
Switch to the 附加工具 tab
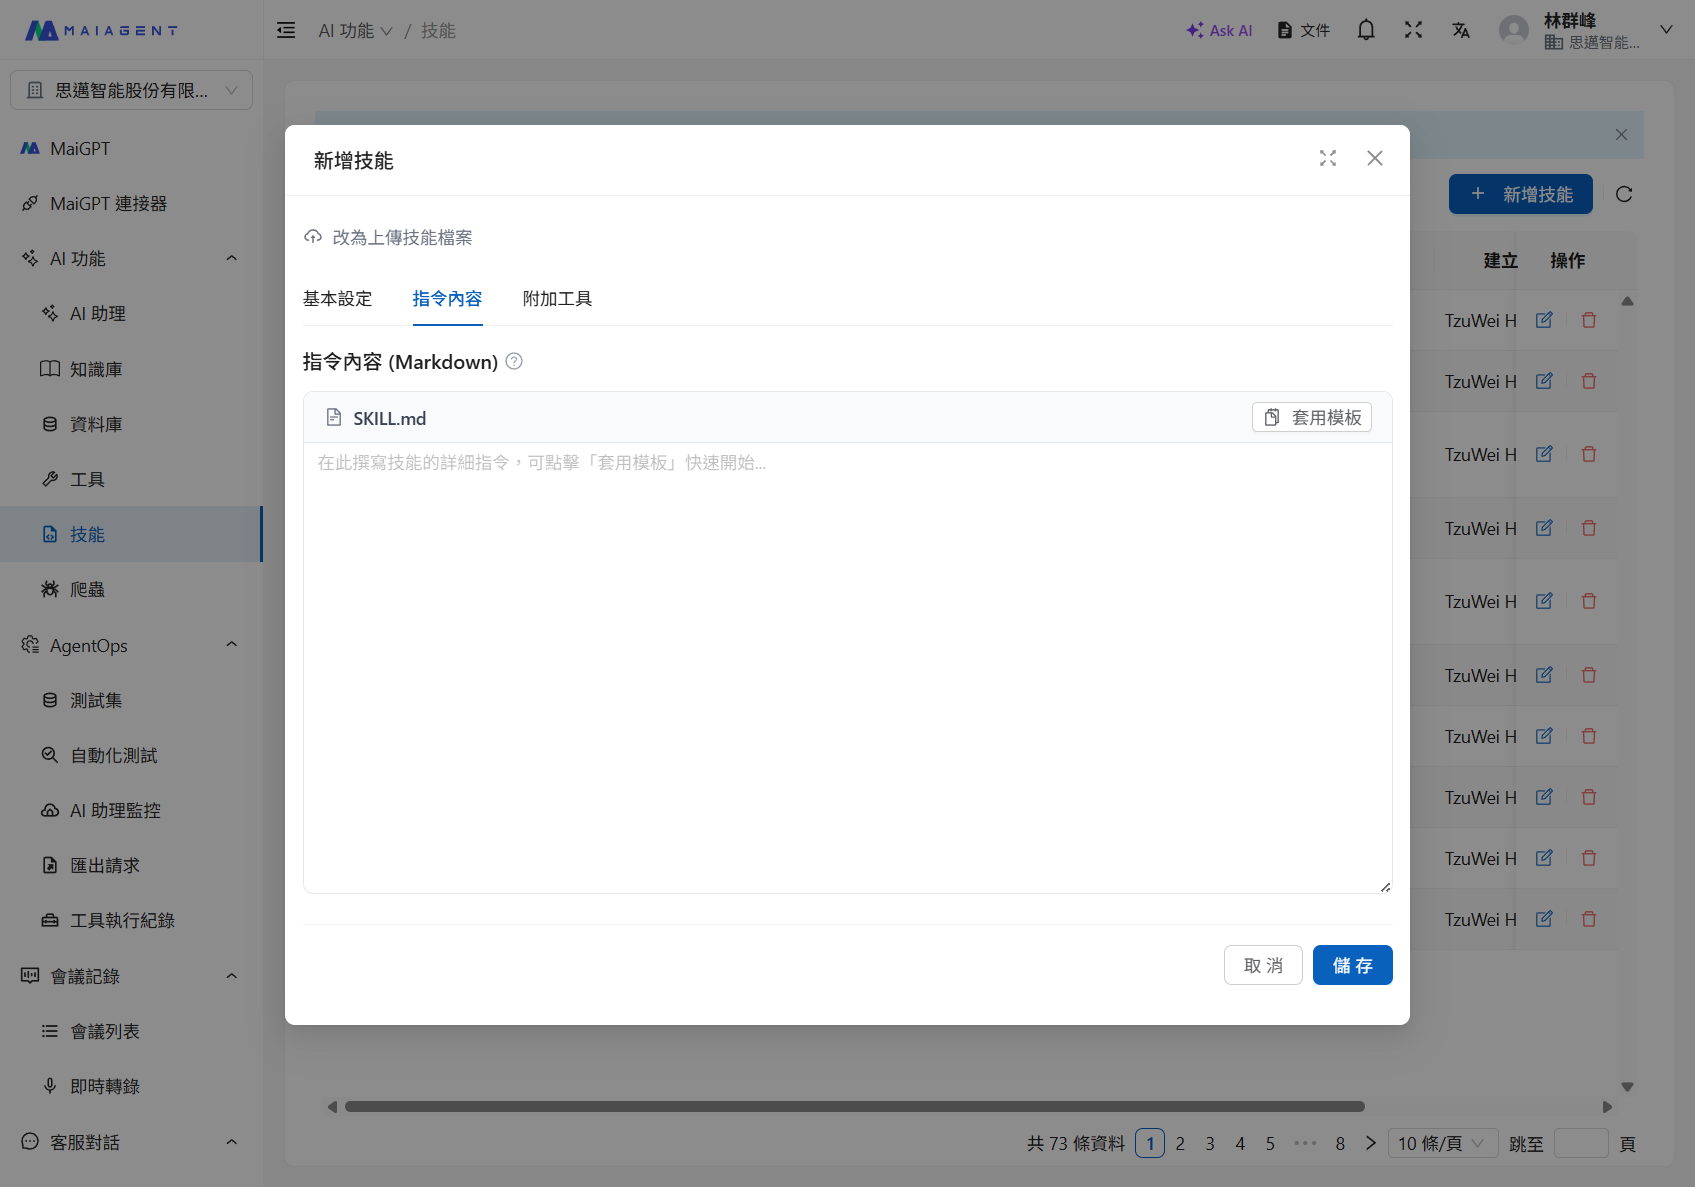tap(557, 299)
